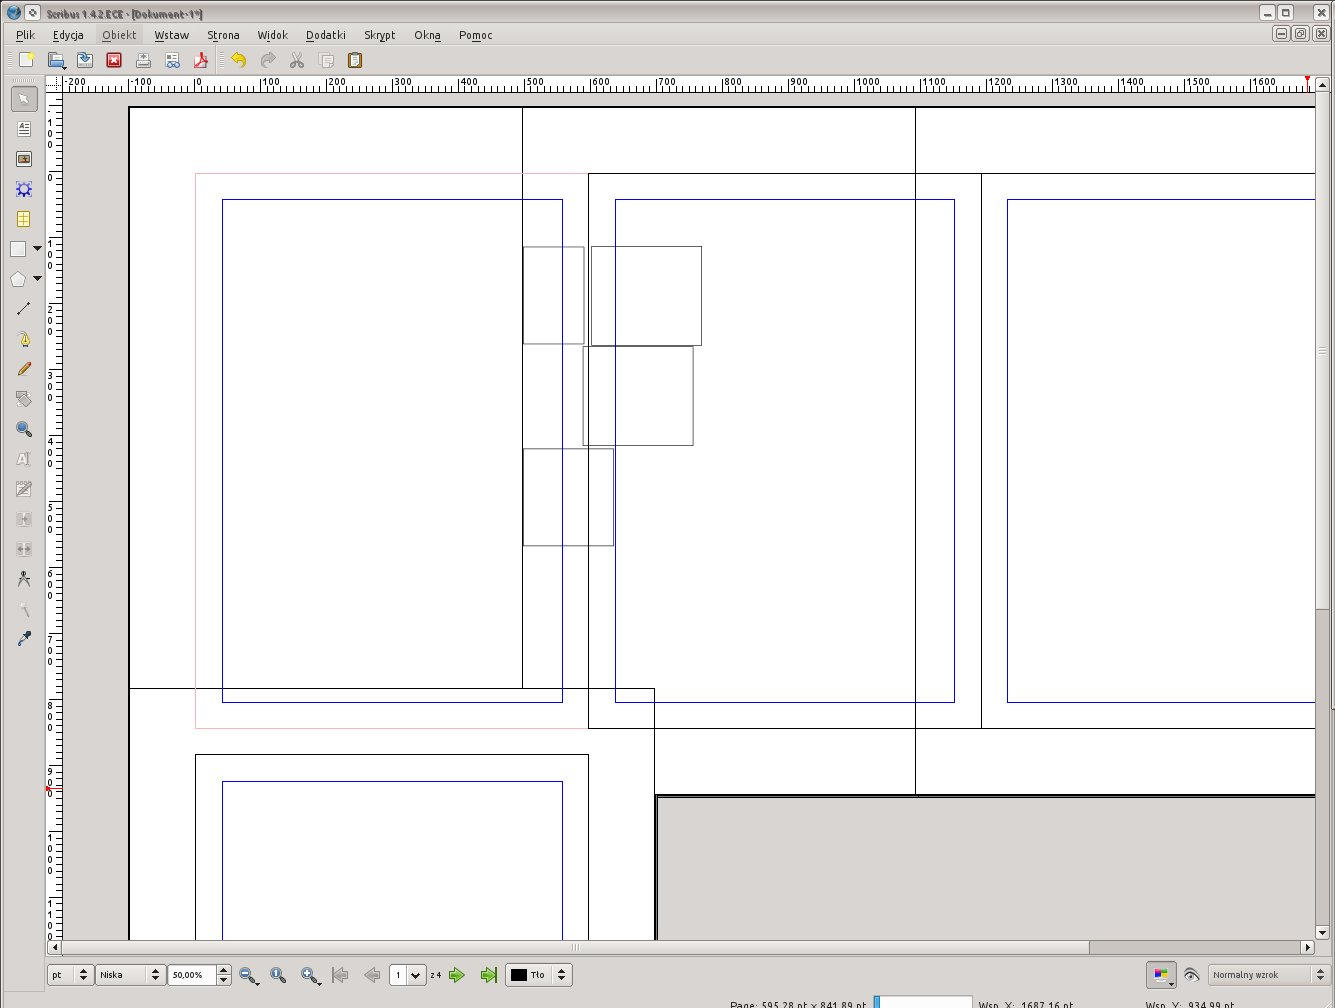
Task: Toggle the color management button
Action: coord(1161,975)
